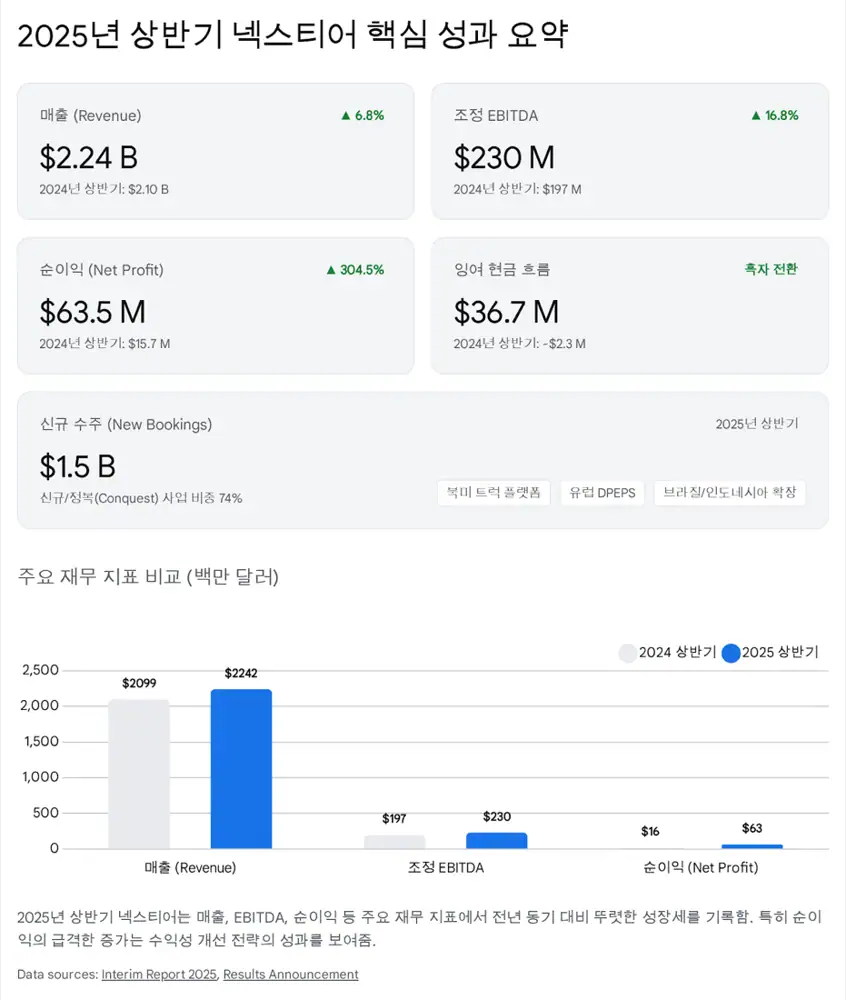The width and height of the screenshot is (846, 1000).
Task: Click the 16.8% growth arrow on EBITDA card
Action: tap(774, 115)
